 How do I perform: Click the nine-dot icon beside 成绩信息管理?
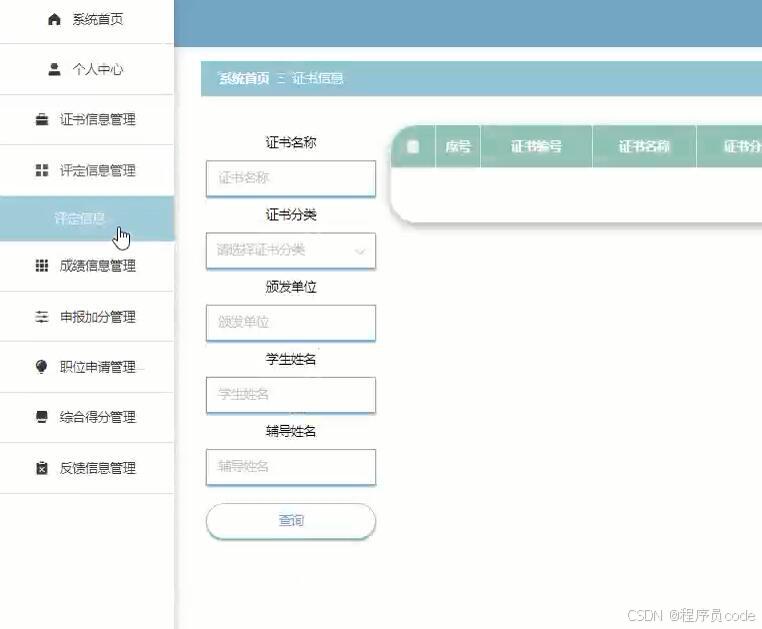point(42,265)
